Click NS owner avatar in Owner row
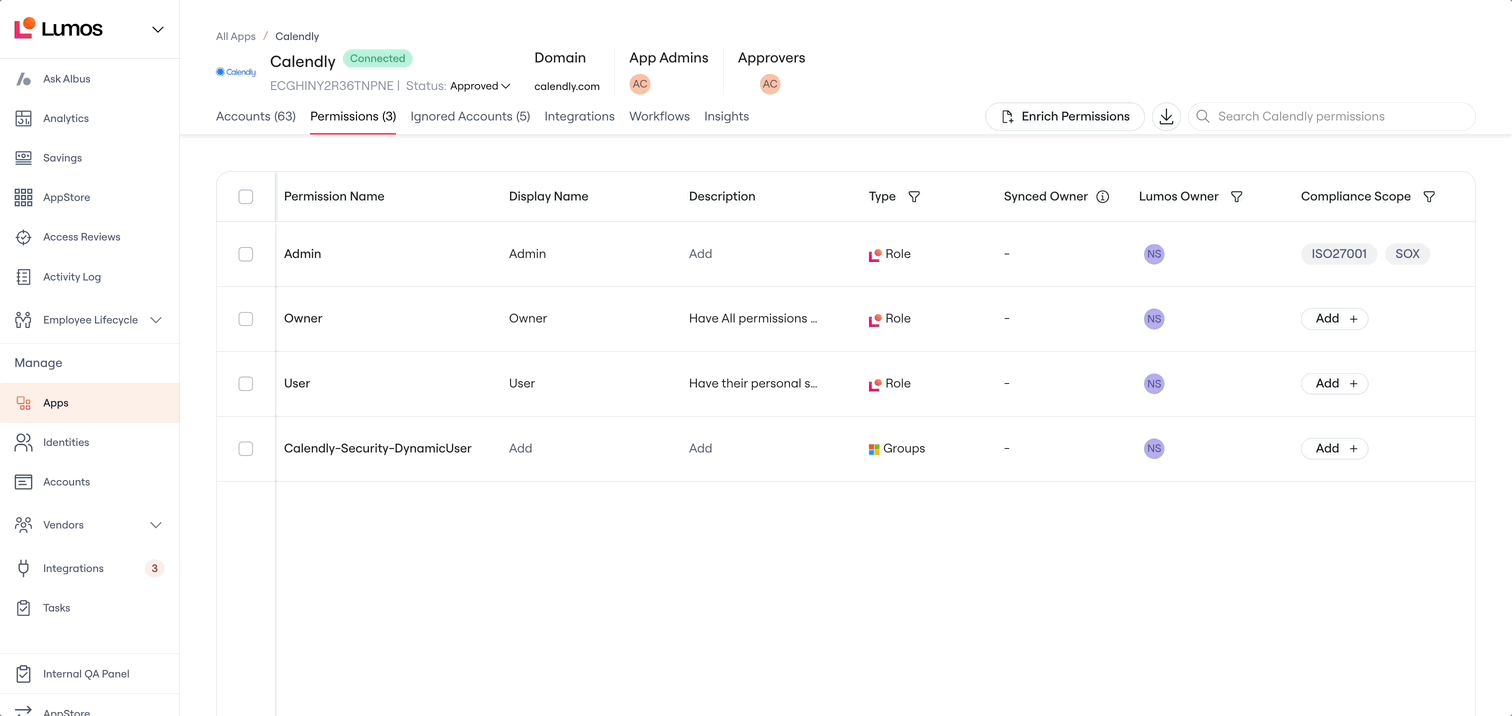Image resolution: width=1512 pixels, height=716 pixels. [1154, 319]
